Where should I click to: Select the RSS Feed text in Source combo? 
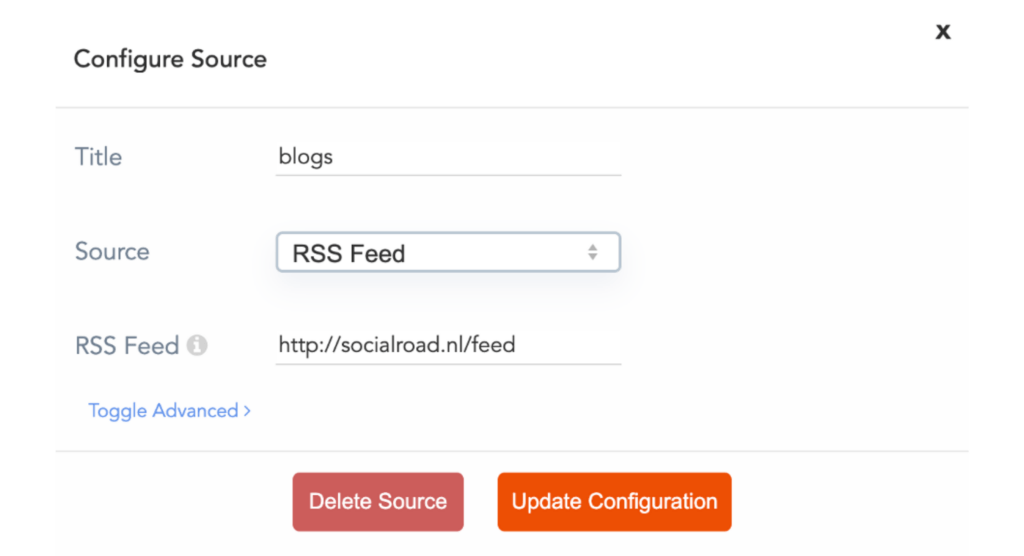pos(349,254)
